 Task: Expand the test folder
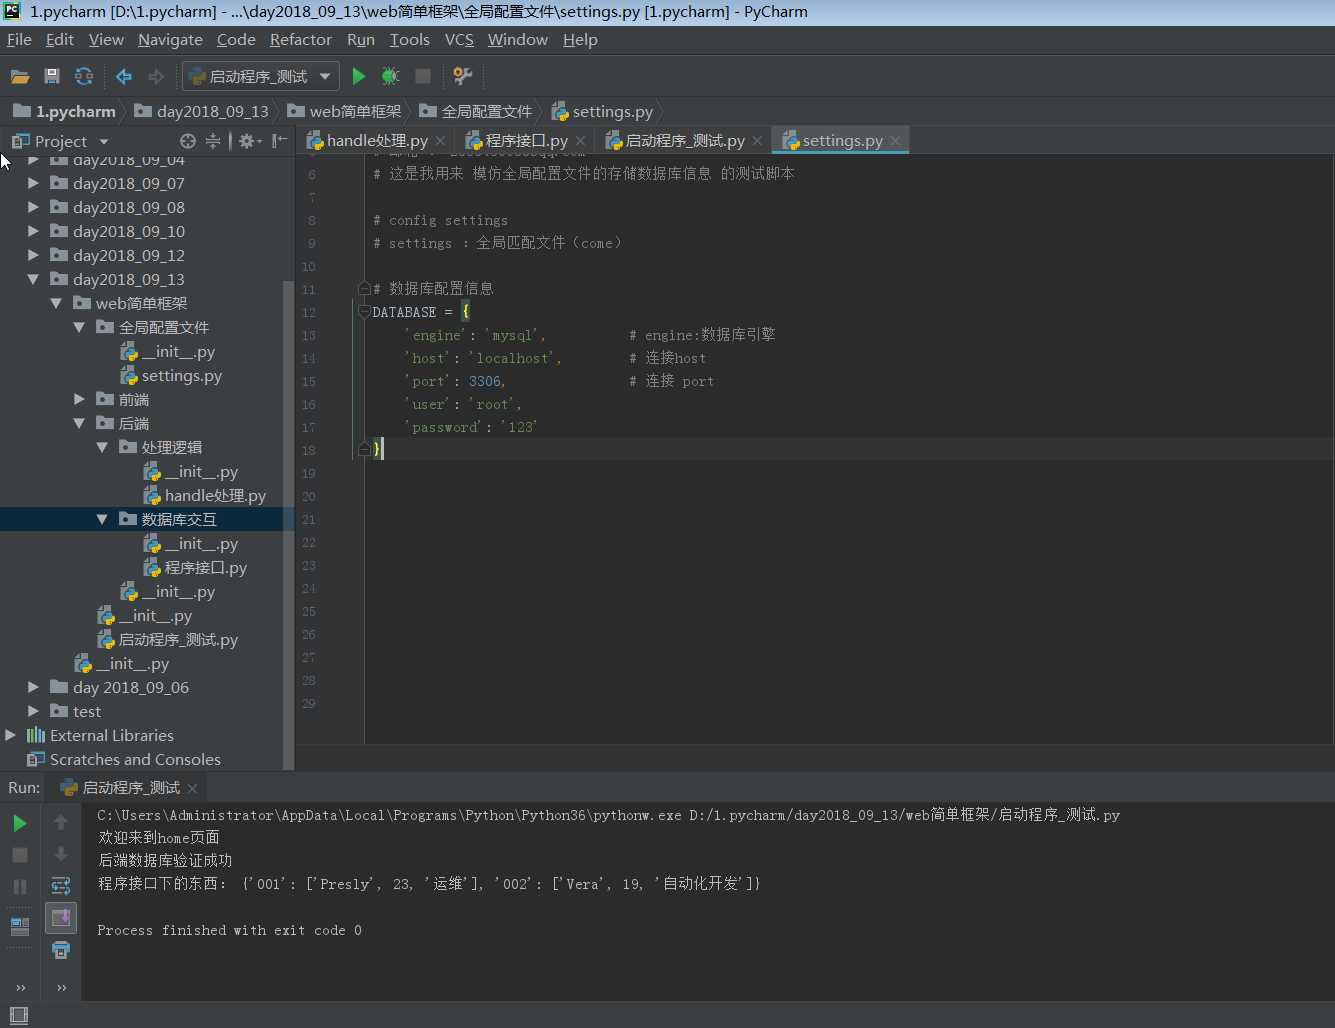tap(33, 711)
